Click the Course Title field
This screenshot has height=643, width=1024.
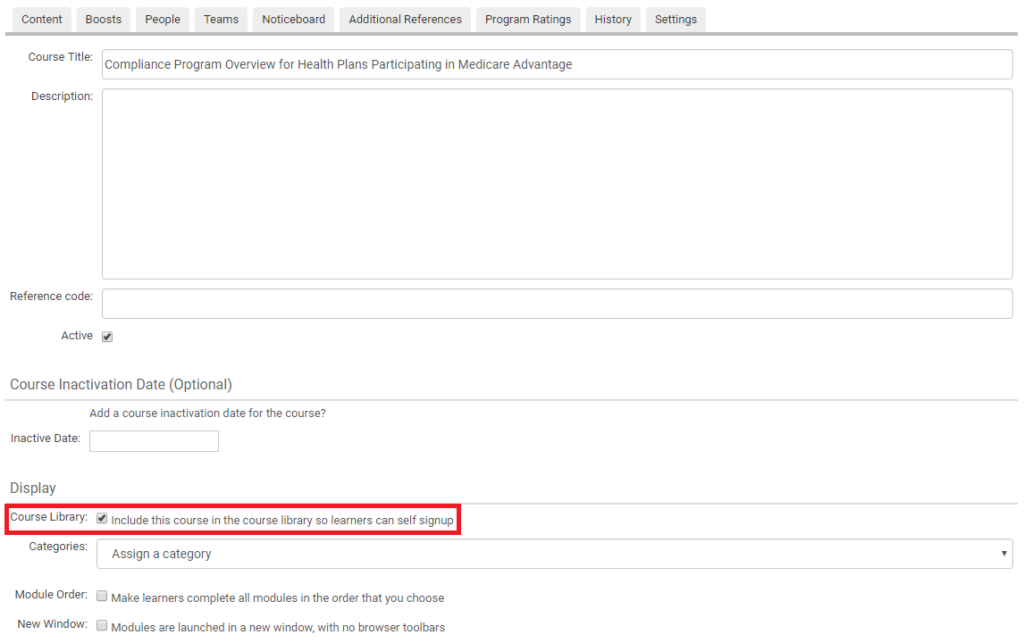coord(555,64)
